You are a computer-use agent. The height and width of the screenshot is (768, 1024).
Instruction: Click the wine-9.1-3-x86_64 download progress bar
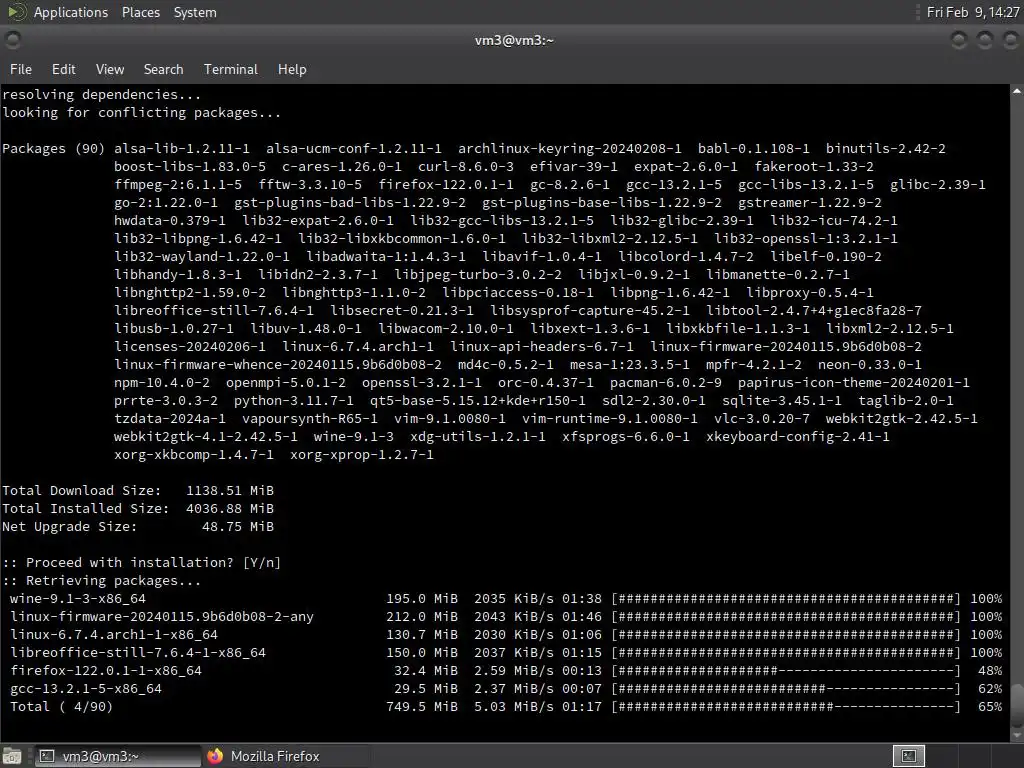pos(786,599)
